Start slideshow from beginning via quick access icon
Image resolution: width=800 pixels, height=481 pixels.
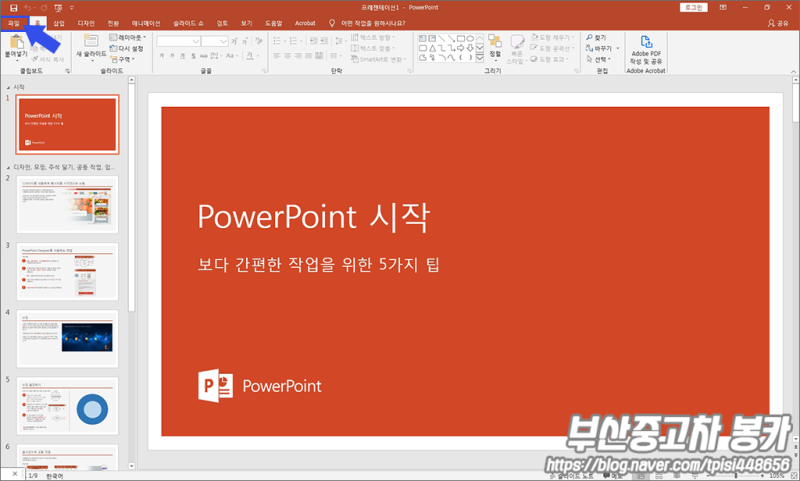58,8
